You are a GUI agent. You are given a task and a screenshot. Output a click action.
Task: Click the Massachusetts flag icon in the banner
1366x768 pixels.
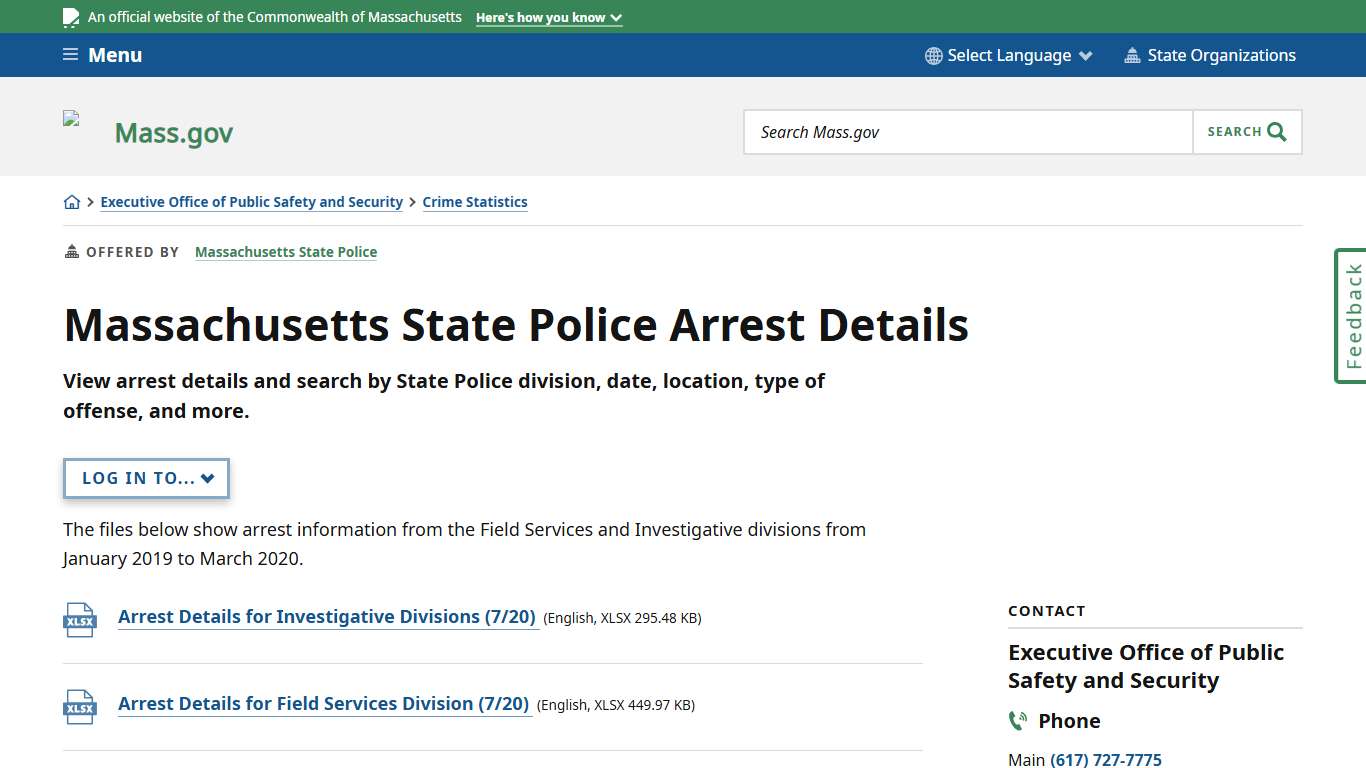point(70,16)
